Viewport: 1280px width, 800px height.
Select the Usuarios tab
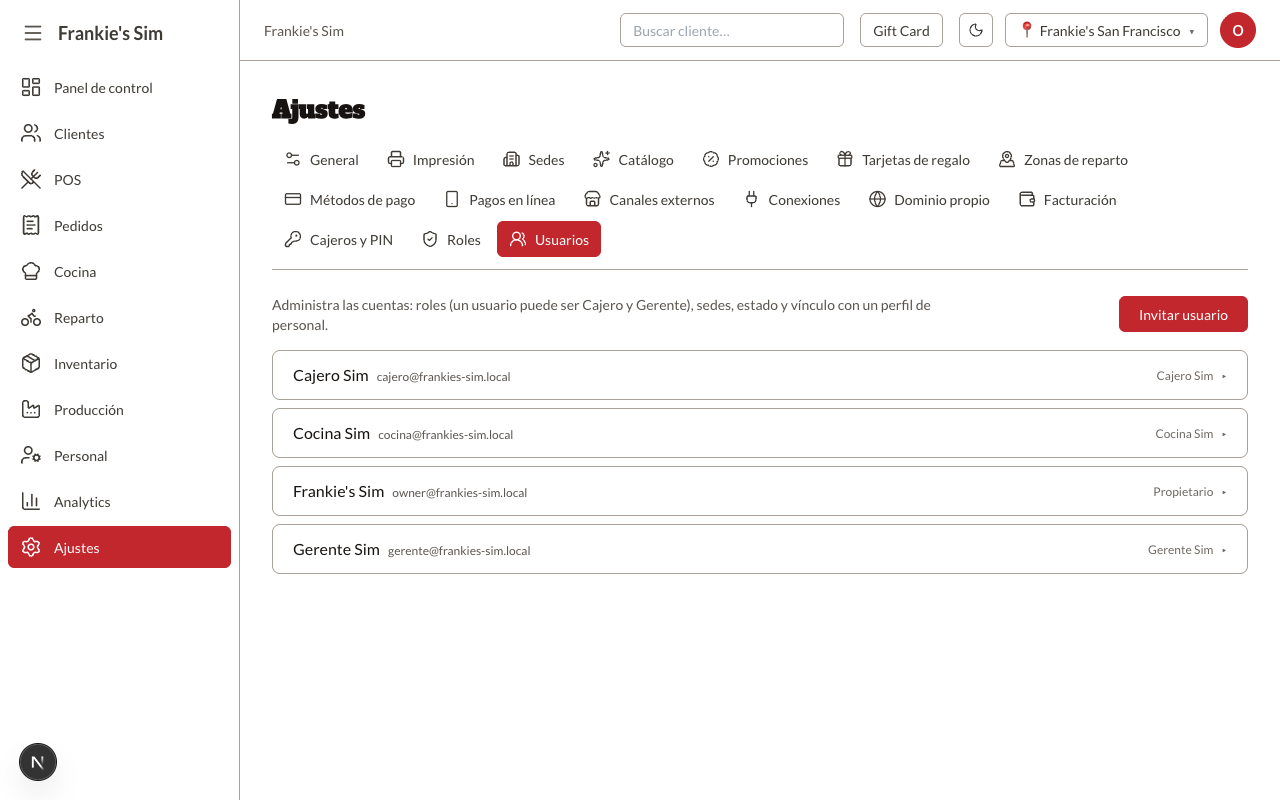[x=549, y=240]
